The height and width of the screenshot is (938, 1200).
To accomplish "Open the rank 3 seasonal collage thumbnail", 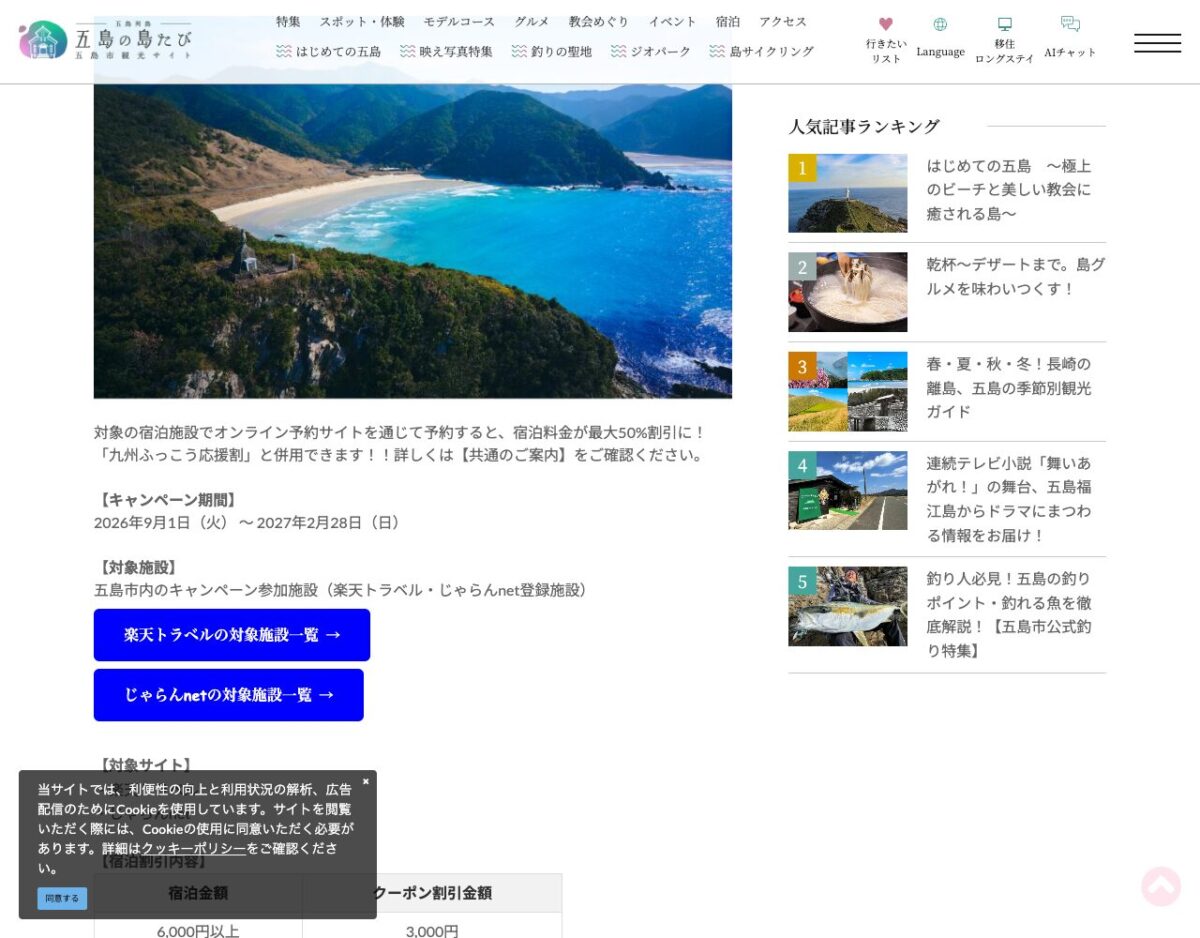I will point(848,391).
